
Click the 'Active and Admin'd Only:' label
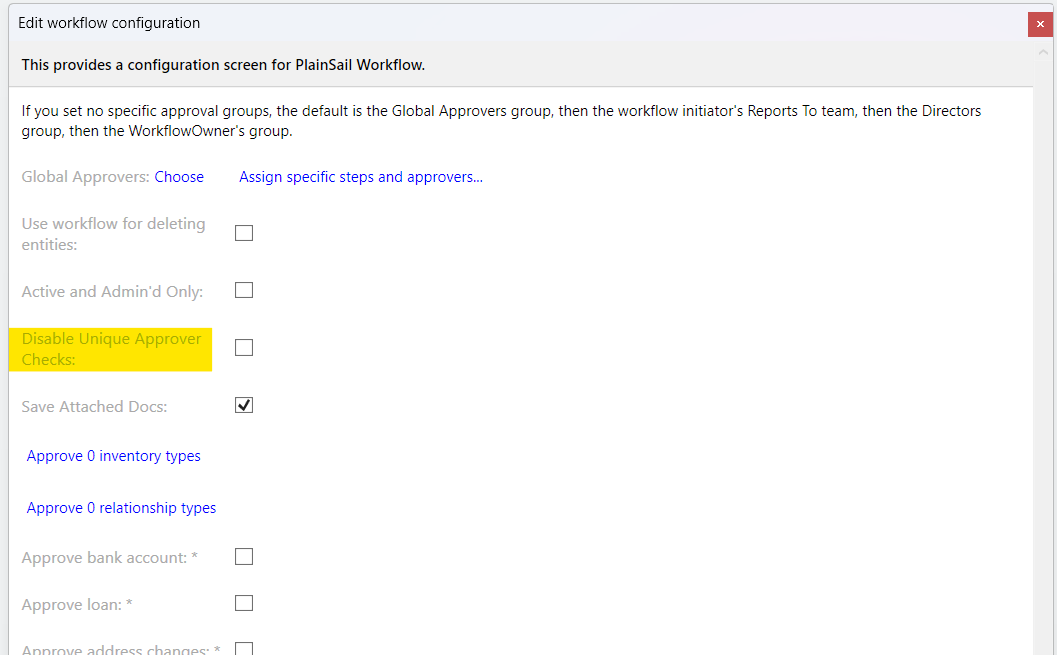pos(112,292)
